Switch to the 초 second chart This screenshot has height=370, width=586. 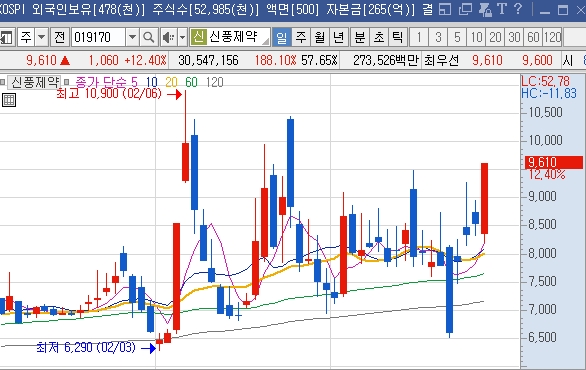(x=379, y=37)
